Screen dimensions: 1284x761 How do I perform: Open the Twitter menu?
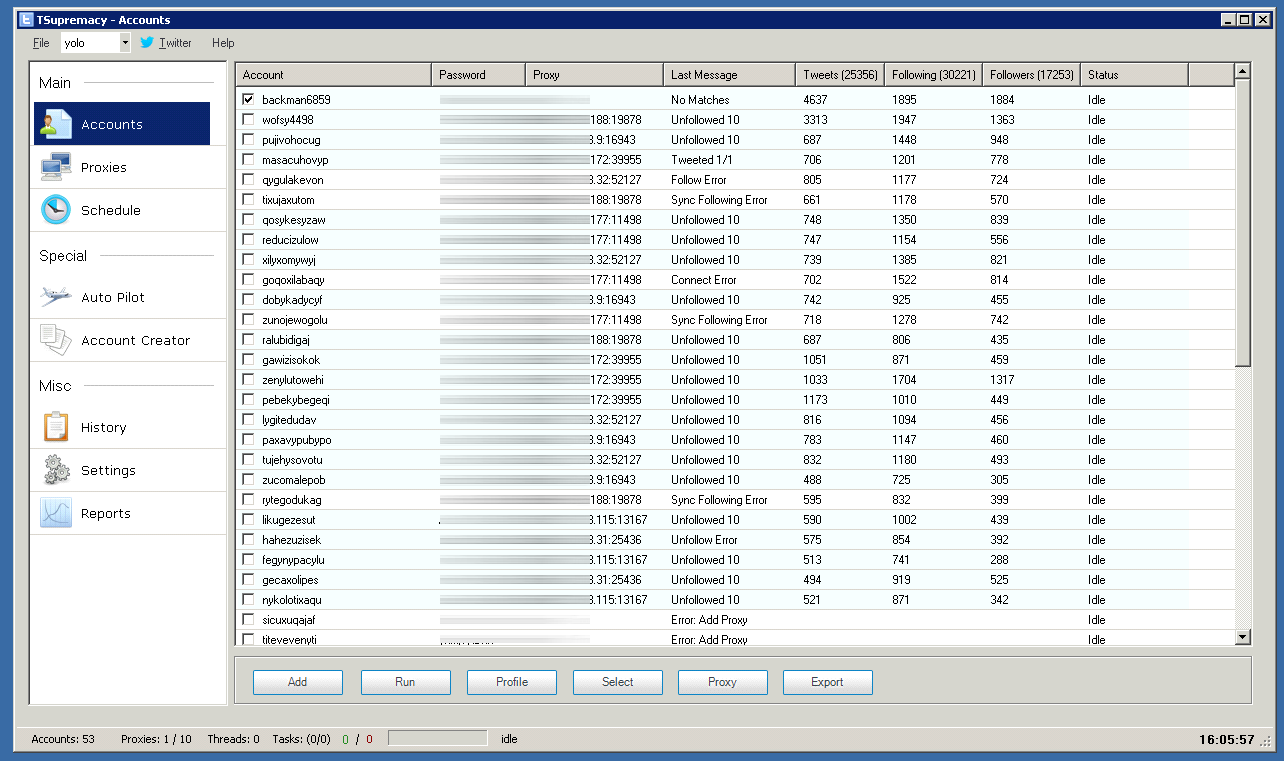click(x=175, y=43)
